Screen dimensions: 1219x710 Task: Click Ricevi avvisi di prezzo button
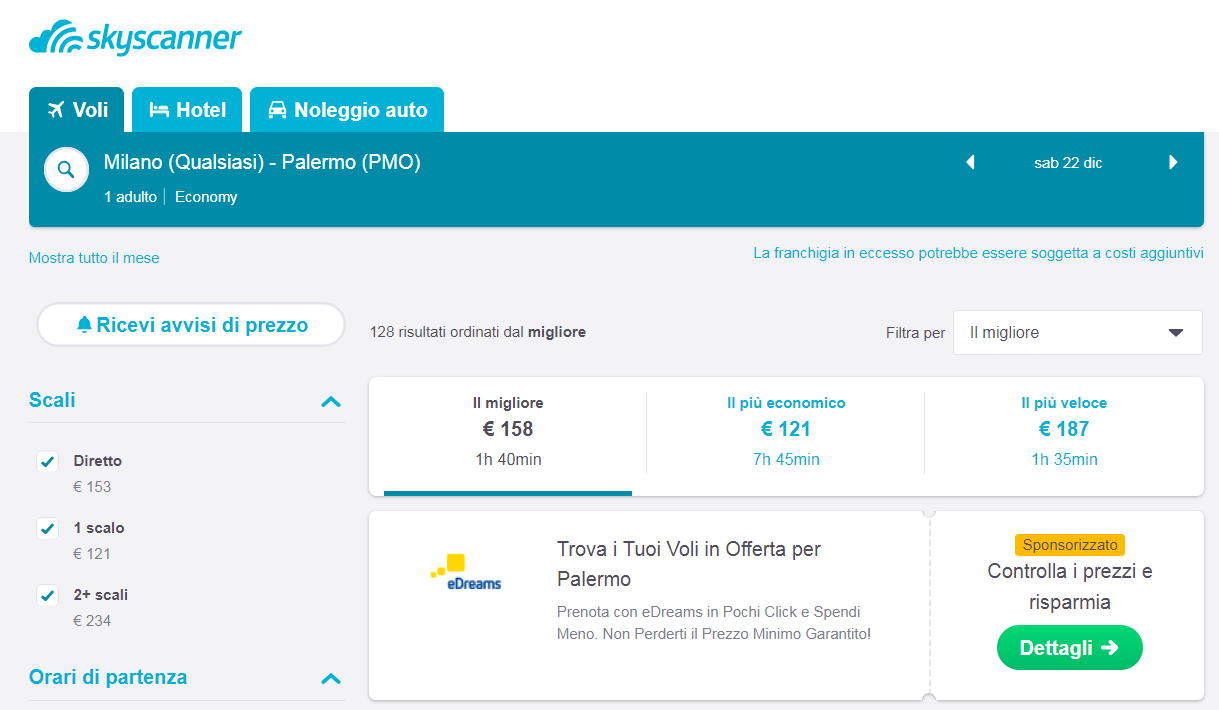[191, 325]
